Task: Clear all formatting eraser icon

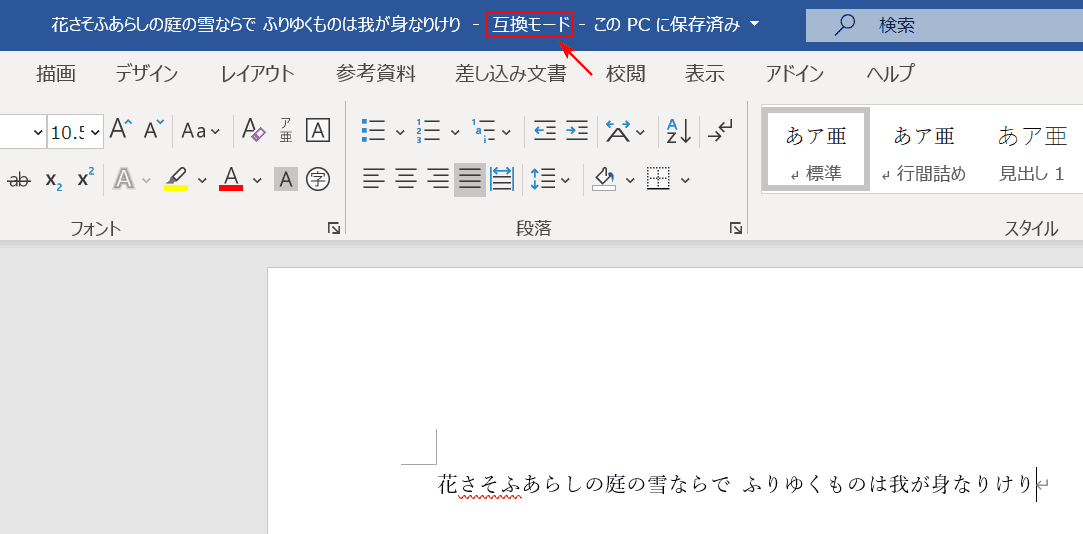Action: (253, 130)
